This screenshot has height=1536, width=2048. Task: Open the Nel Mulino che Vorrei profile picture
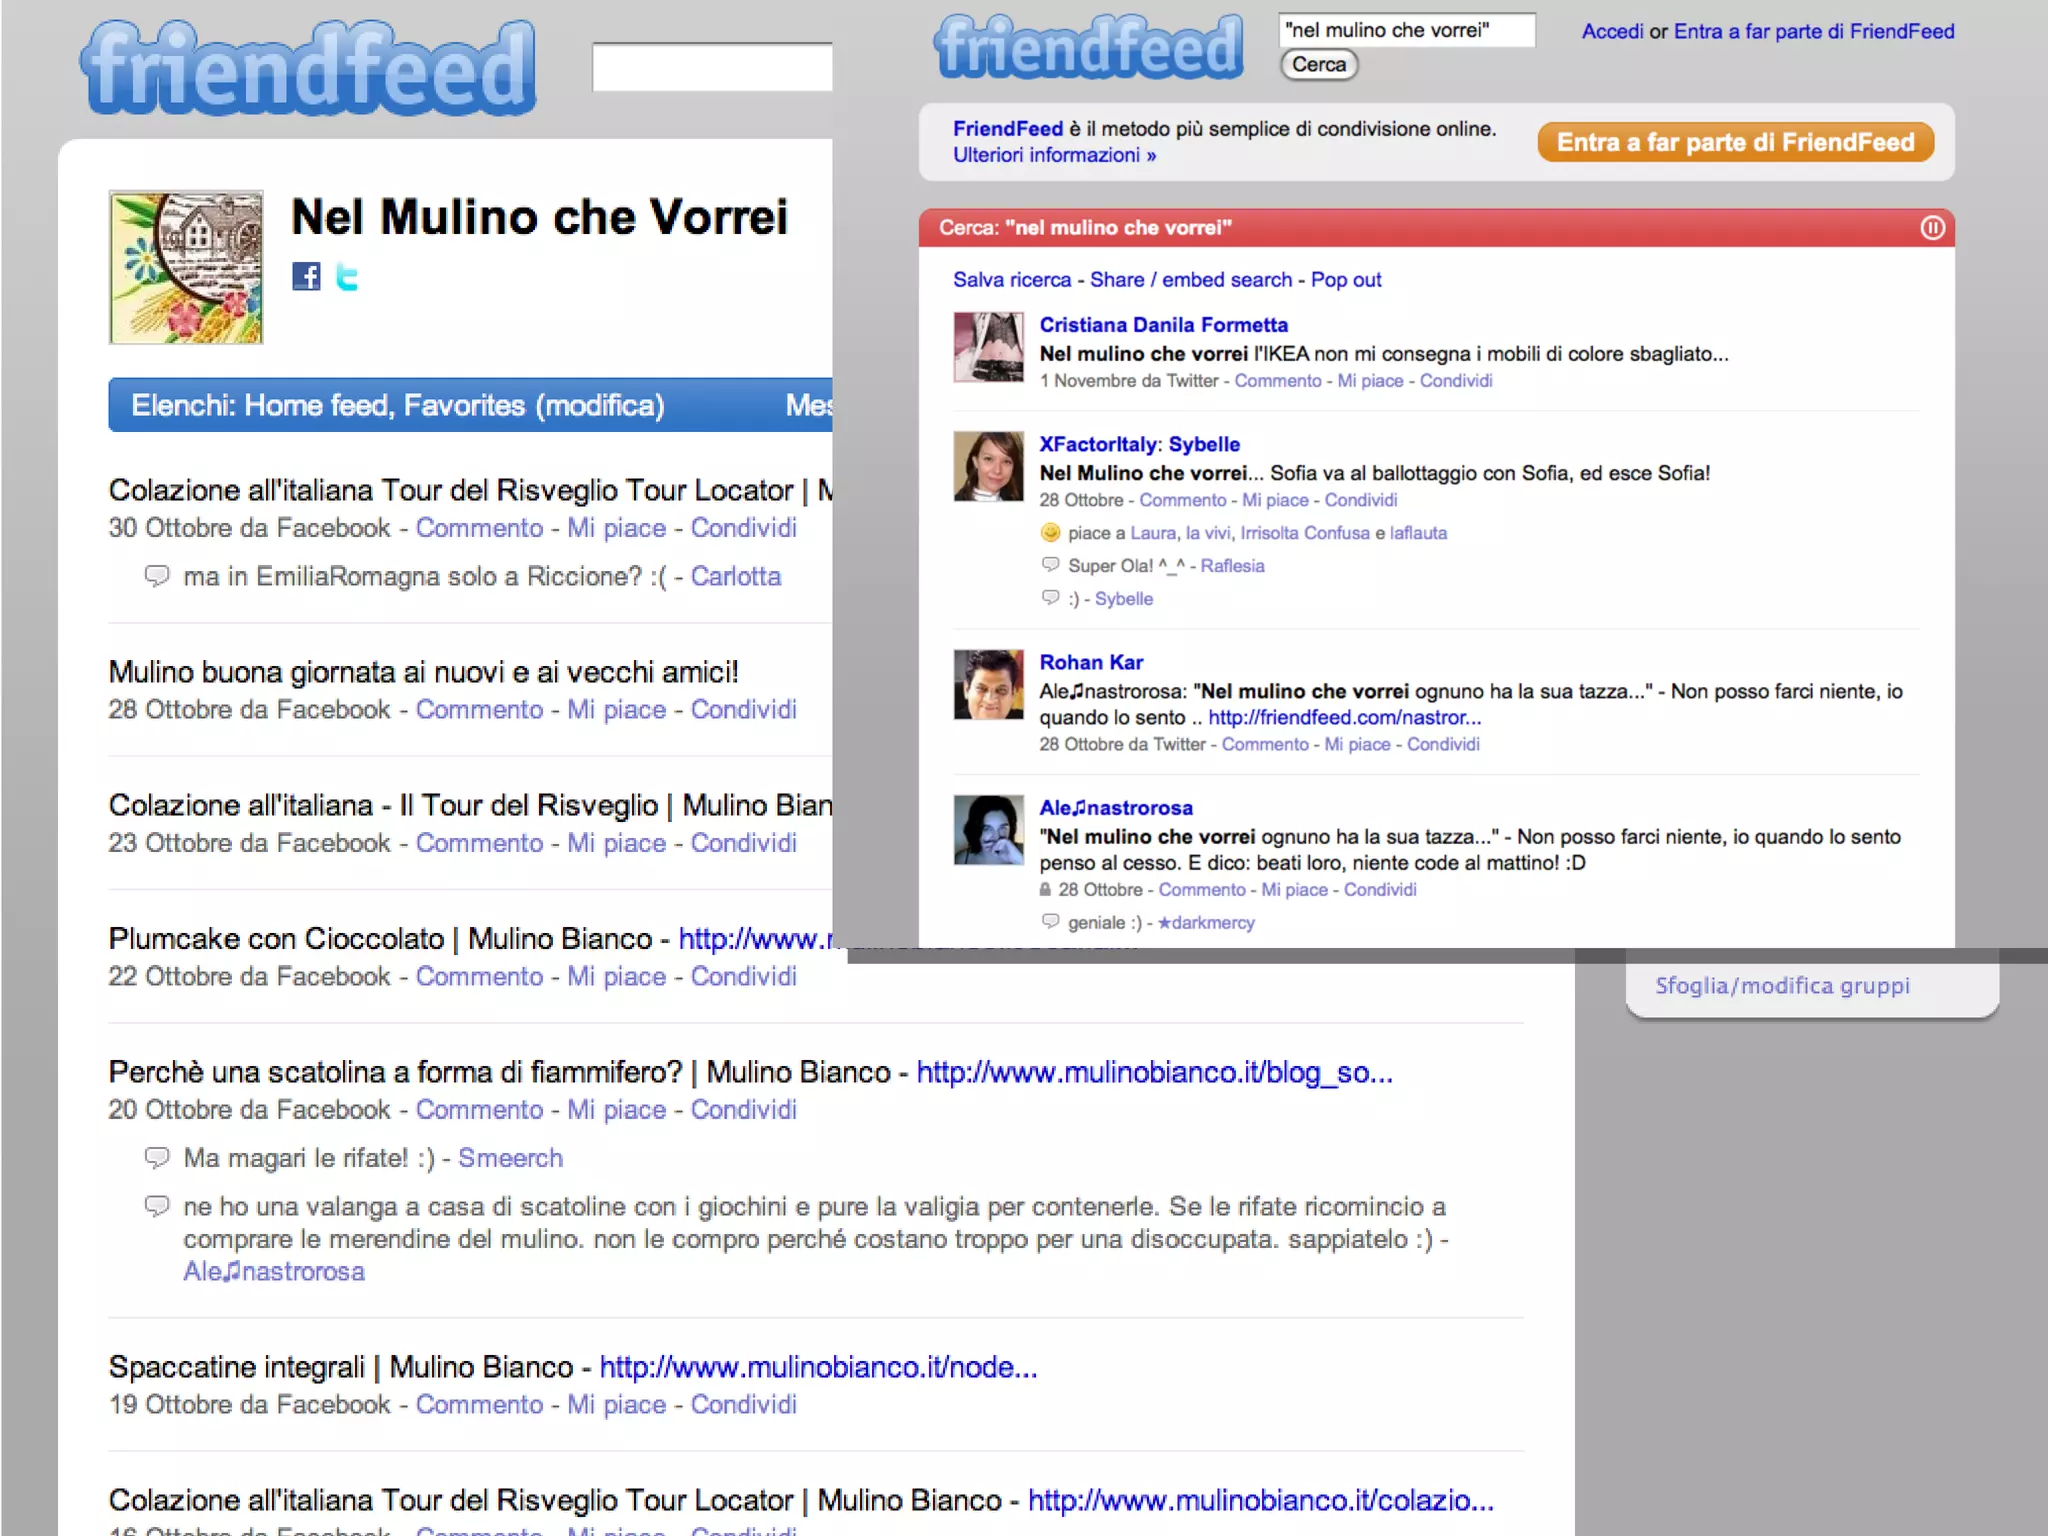[x=186, y=267]
